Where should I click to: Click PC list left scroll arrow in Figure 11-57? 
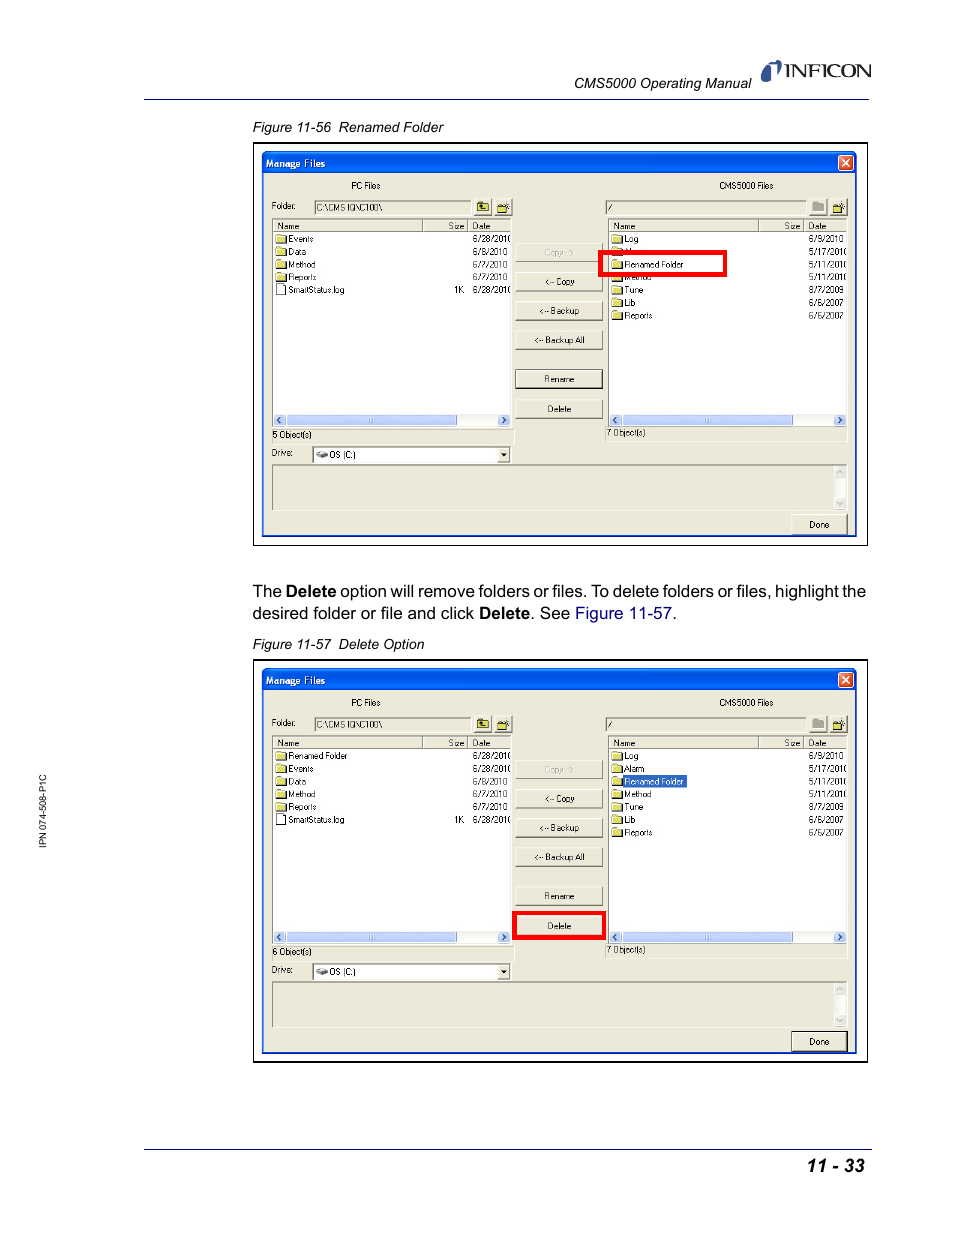(279, 937)
